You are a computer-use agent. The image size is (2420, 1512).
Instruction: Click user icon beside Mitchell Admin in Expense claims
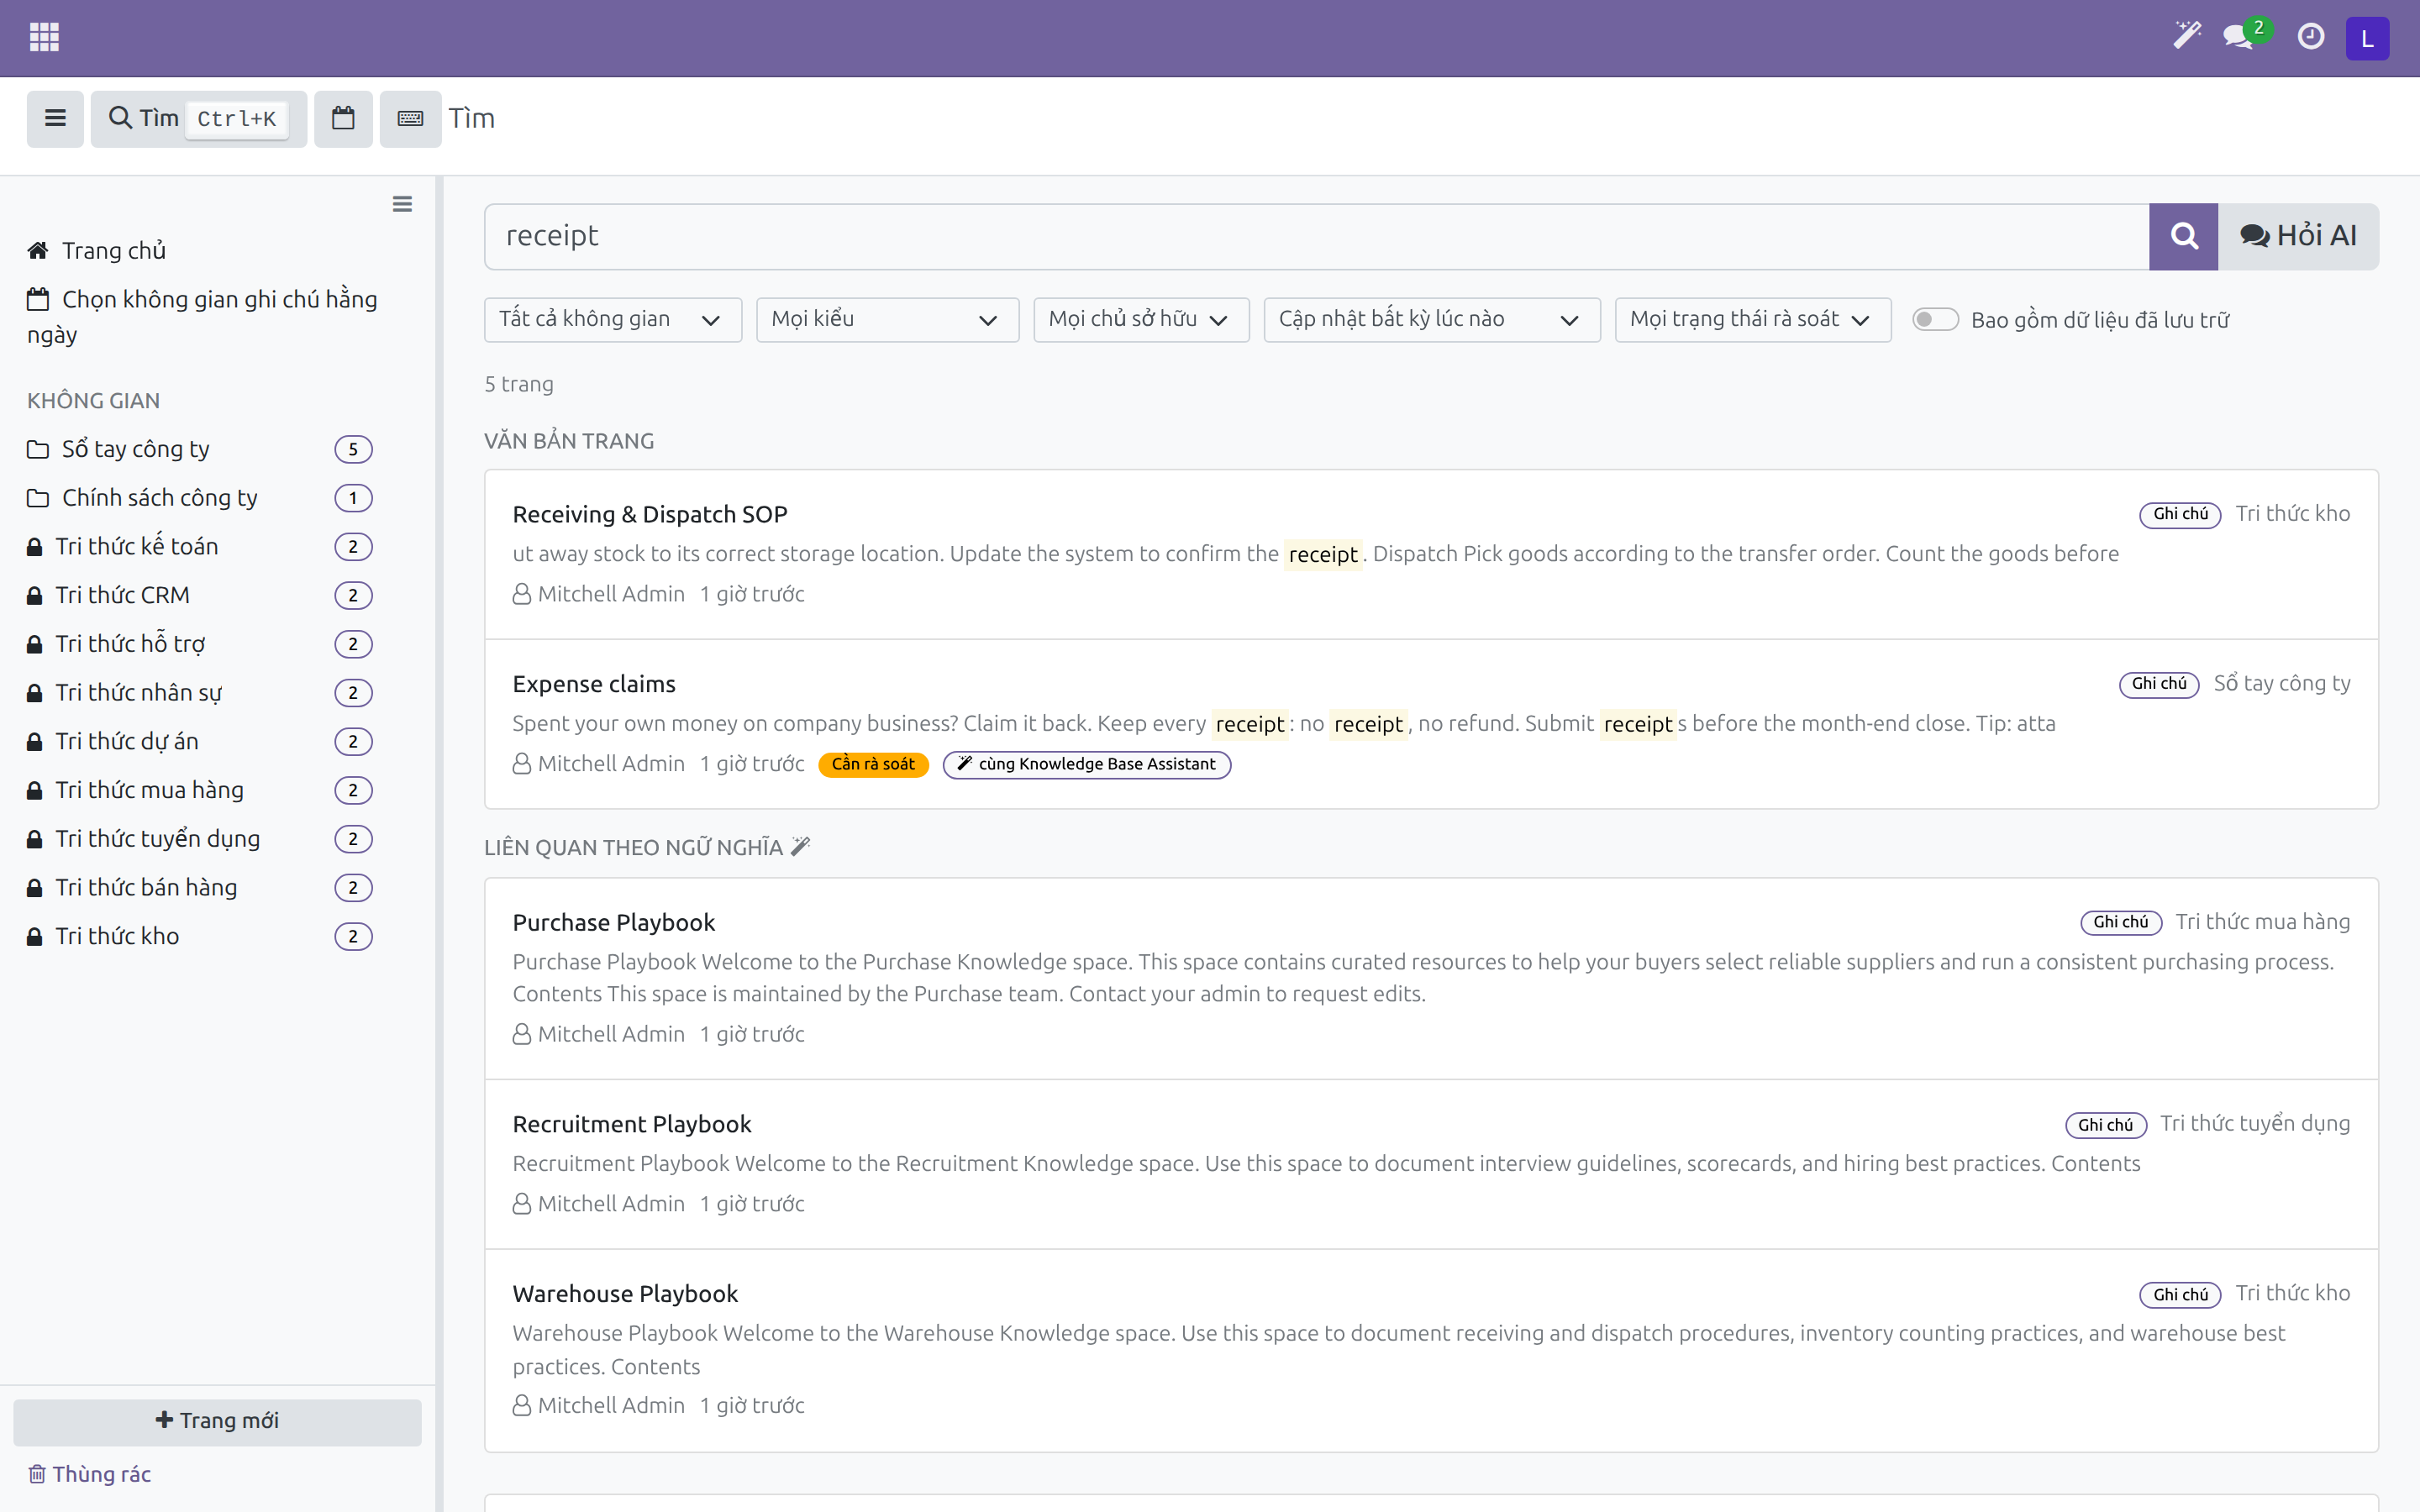(x=521, y=764)
